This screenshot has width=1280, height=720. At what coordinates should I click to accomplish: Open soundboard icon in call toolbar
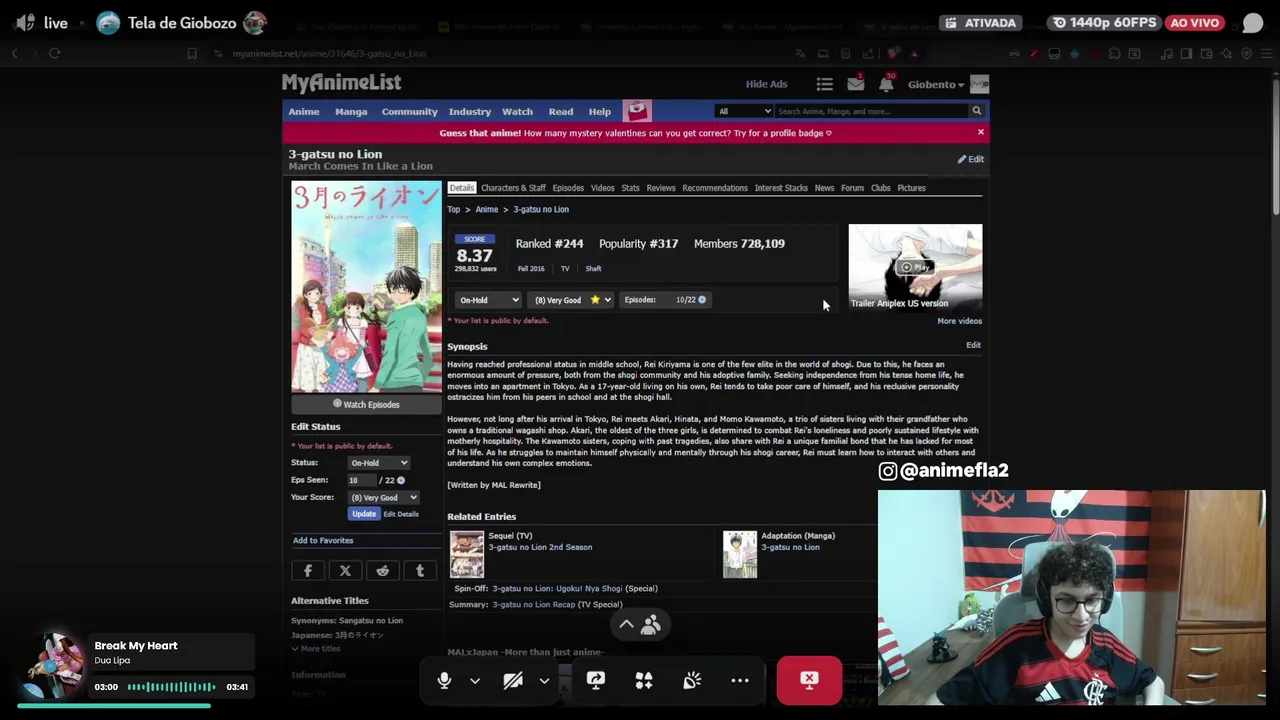pos(692,680)
